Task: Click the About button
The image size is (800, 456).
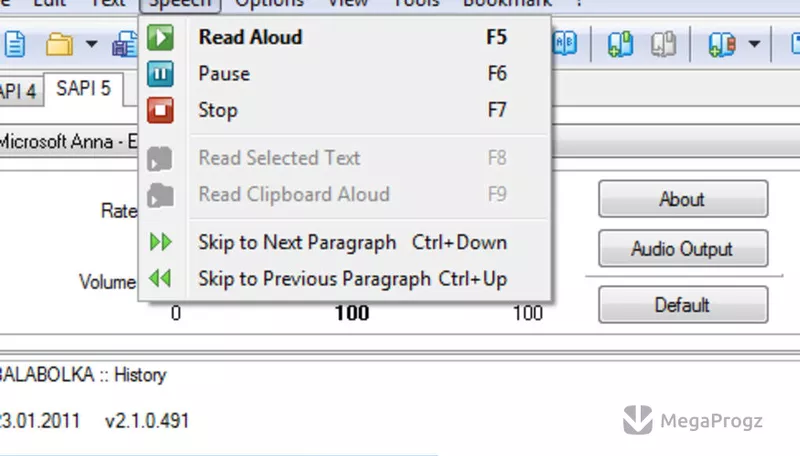Action: [x=683, y=199]
